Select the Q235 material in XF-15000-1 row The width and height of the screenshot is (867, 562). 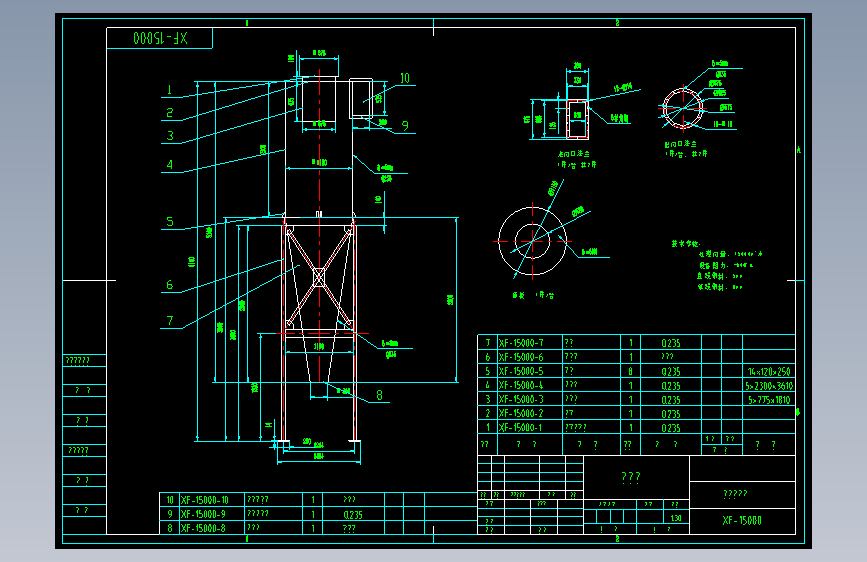pos(671,428)
